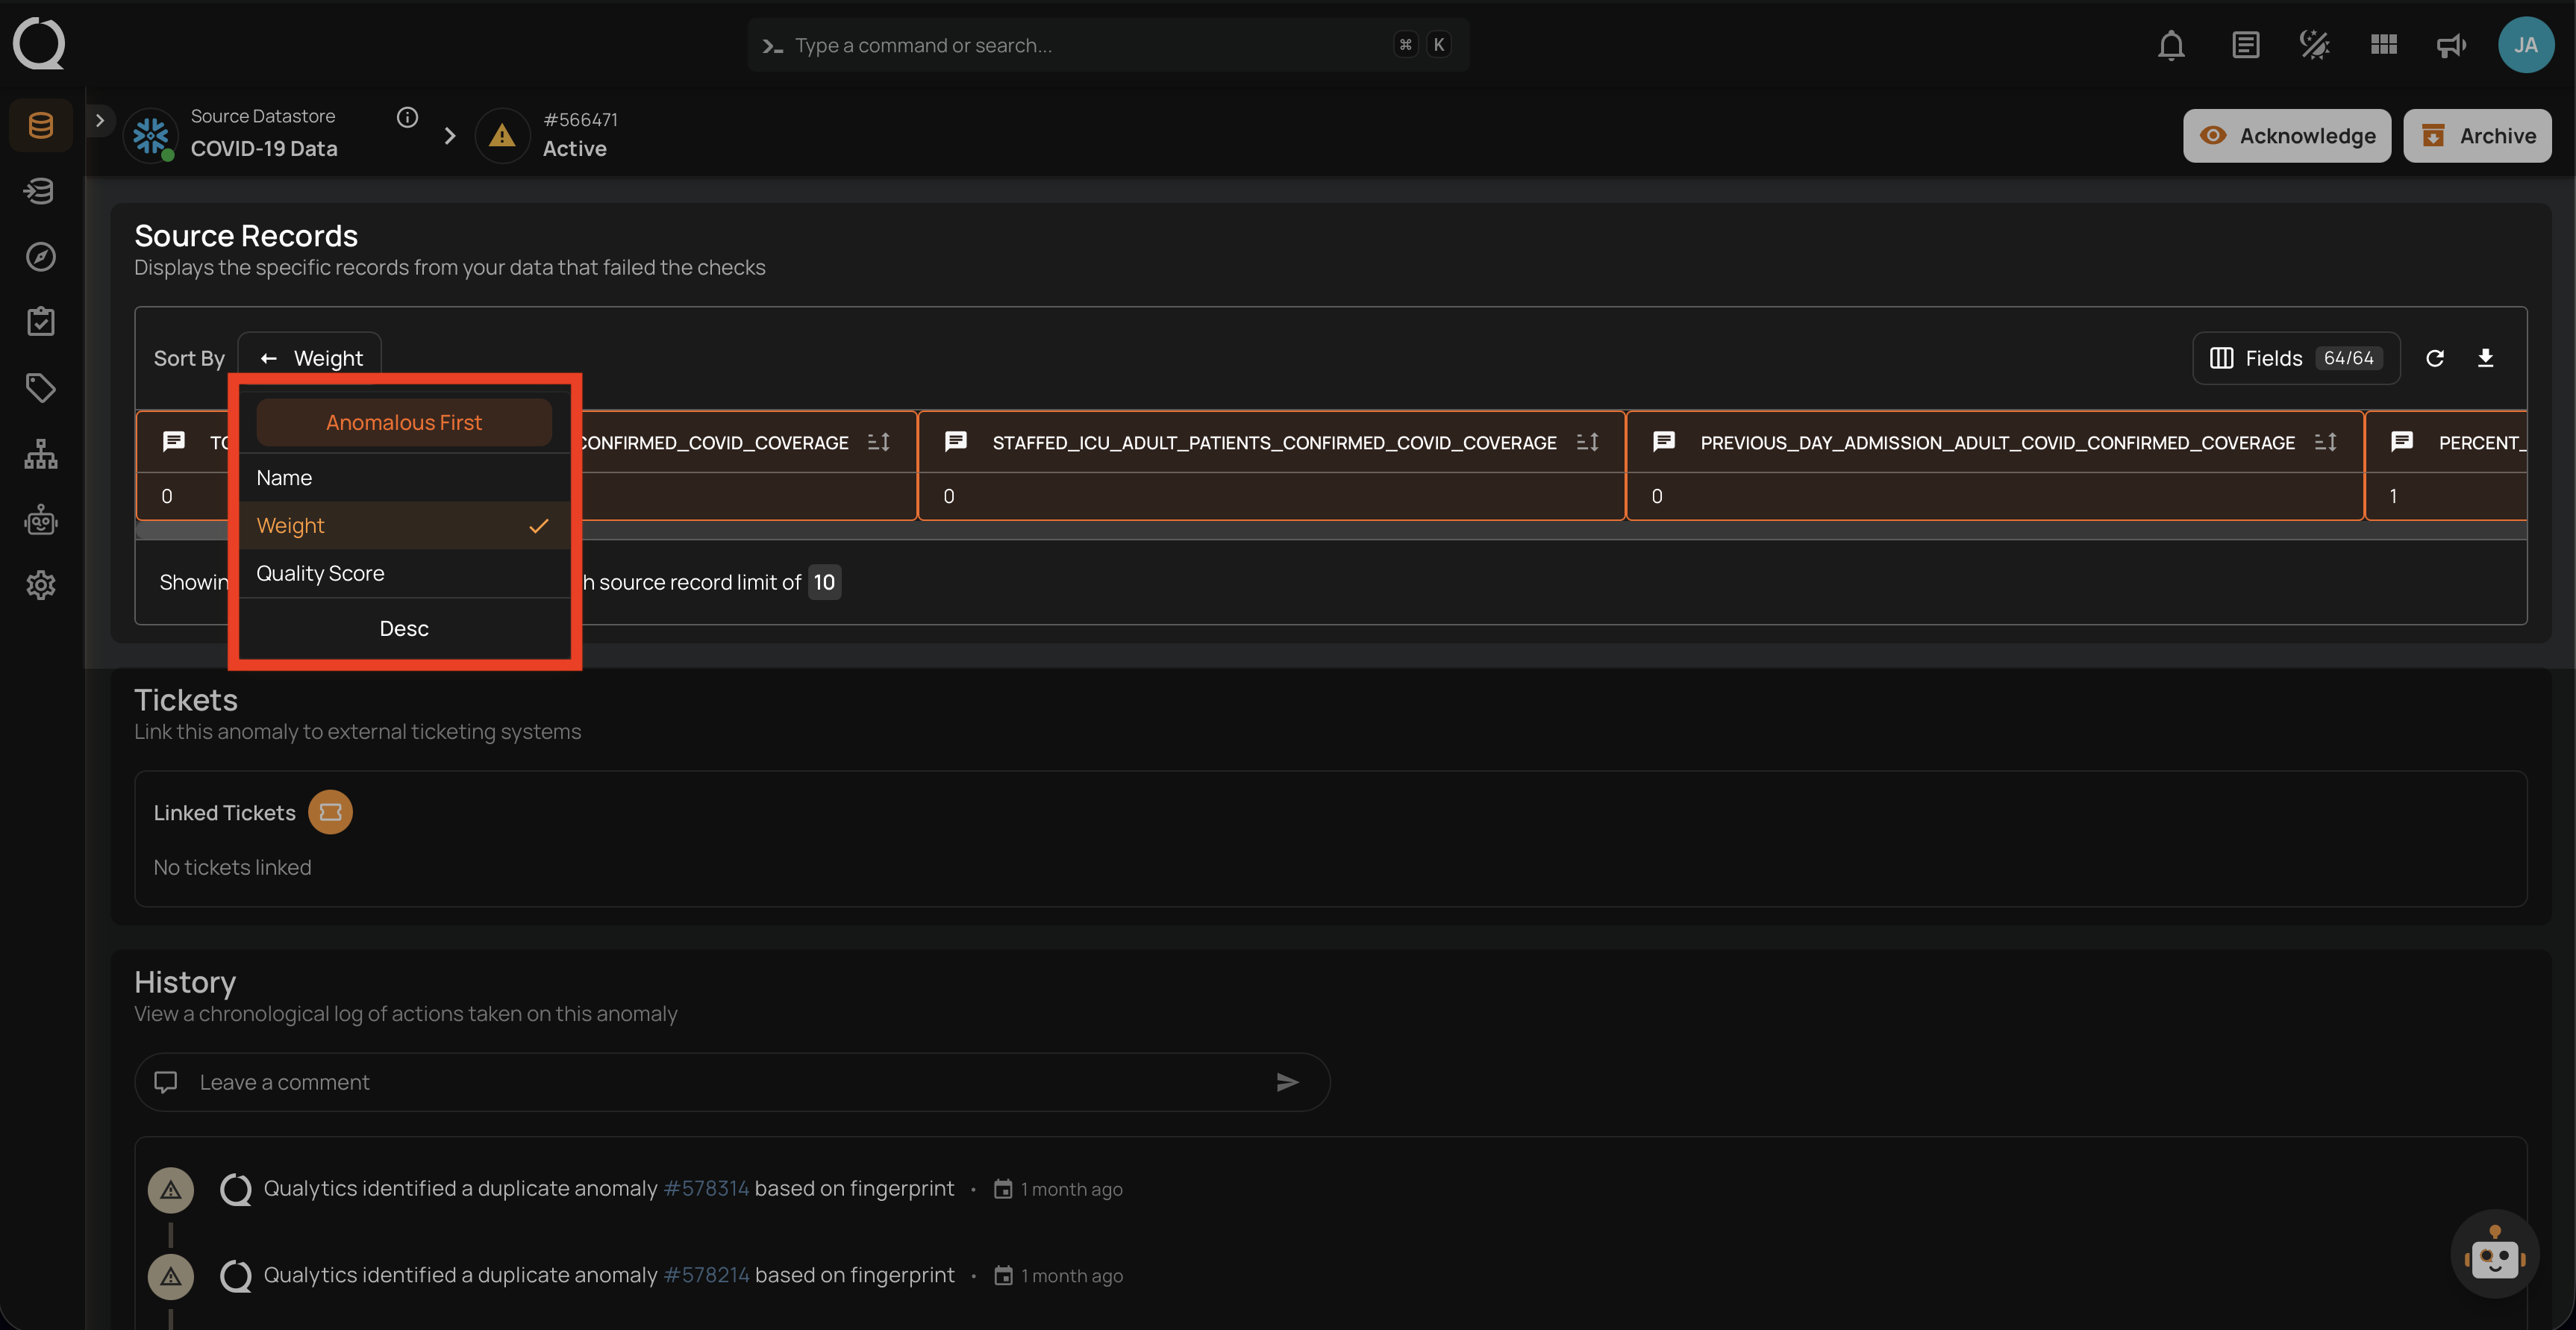Toggle Anomalous First sorting
The height and width of the screenshot is (1330, 2576).
404,422
